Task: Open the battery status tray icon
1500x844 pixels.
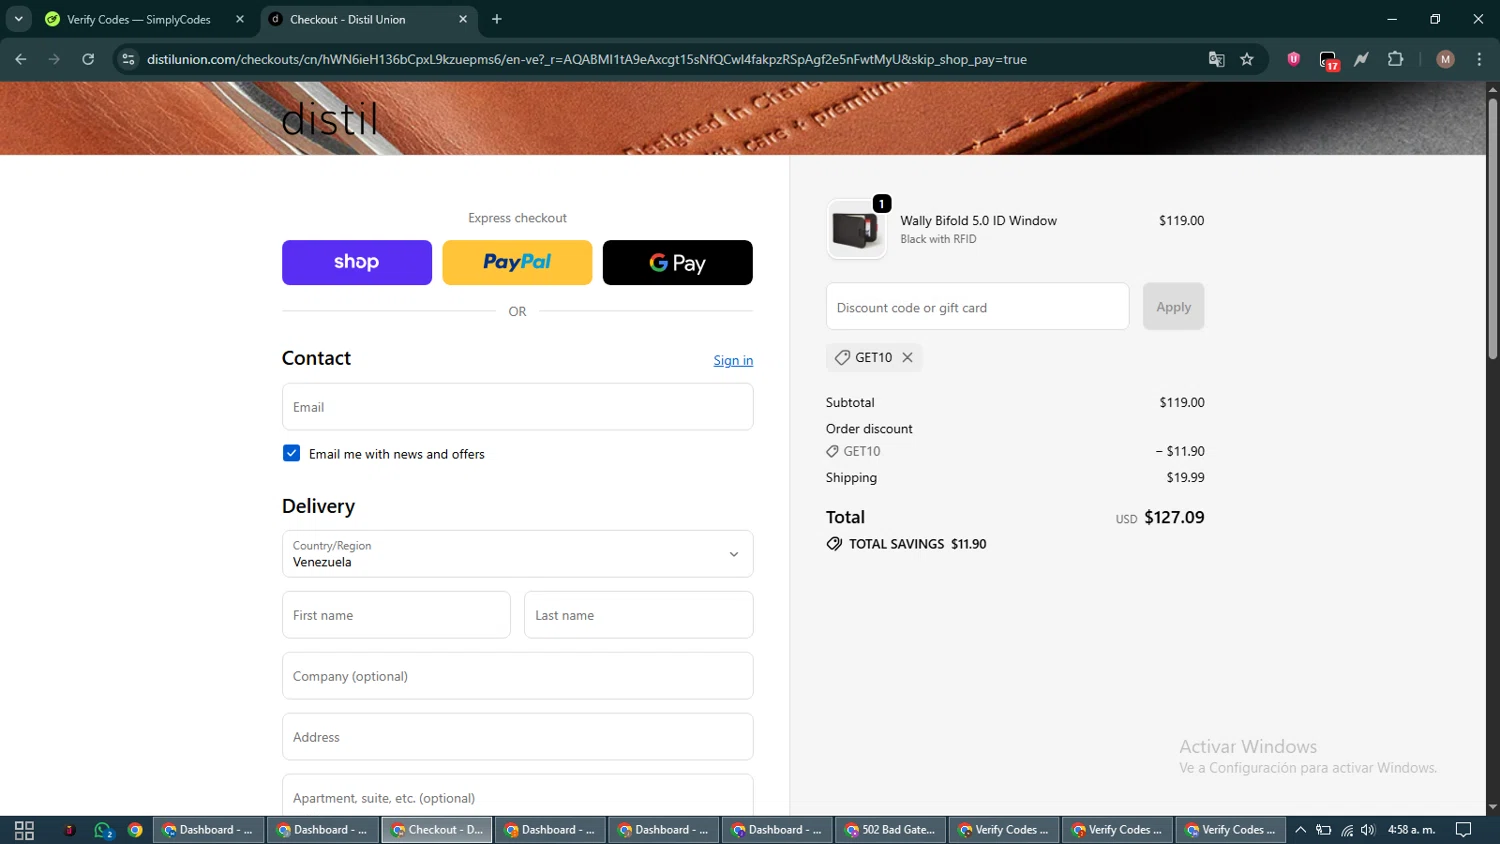Action: (1323, 830)
